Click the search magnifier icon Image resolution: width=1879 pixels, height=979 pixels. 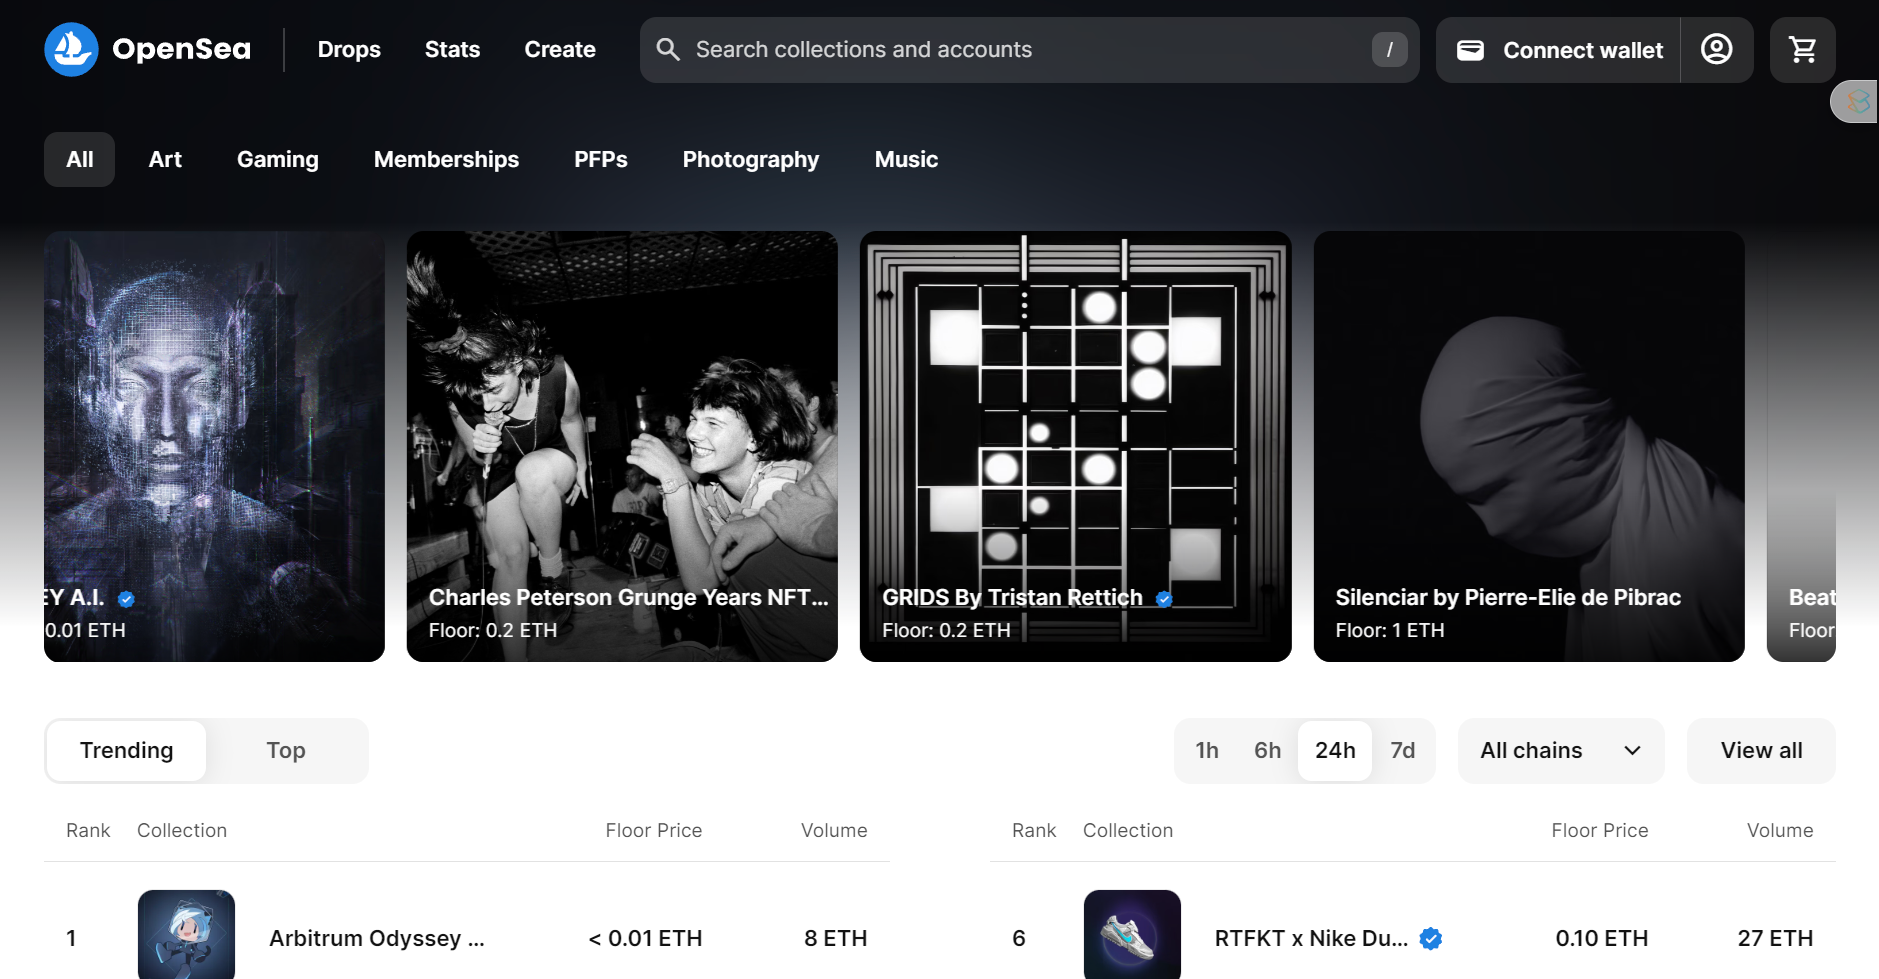pyautogui.click(x=668, y=49)
